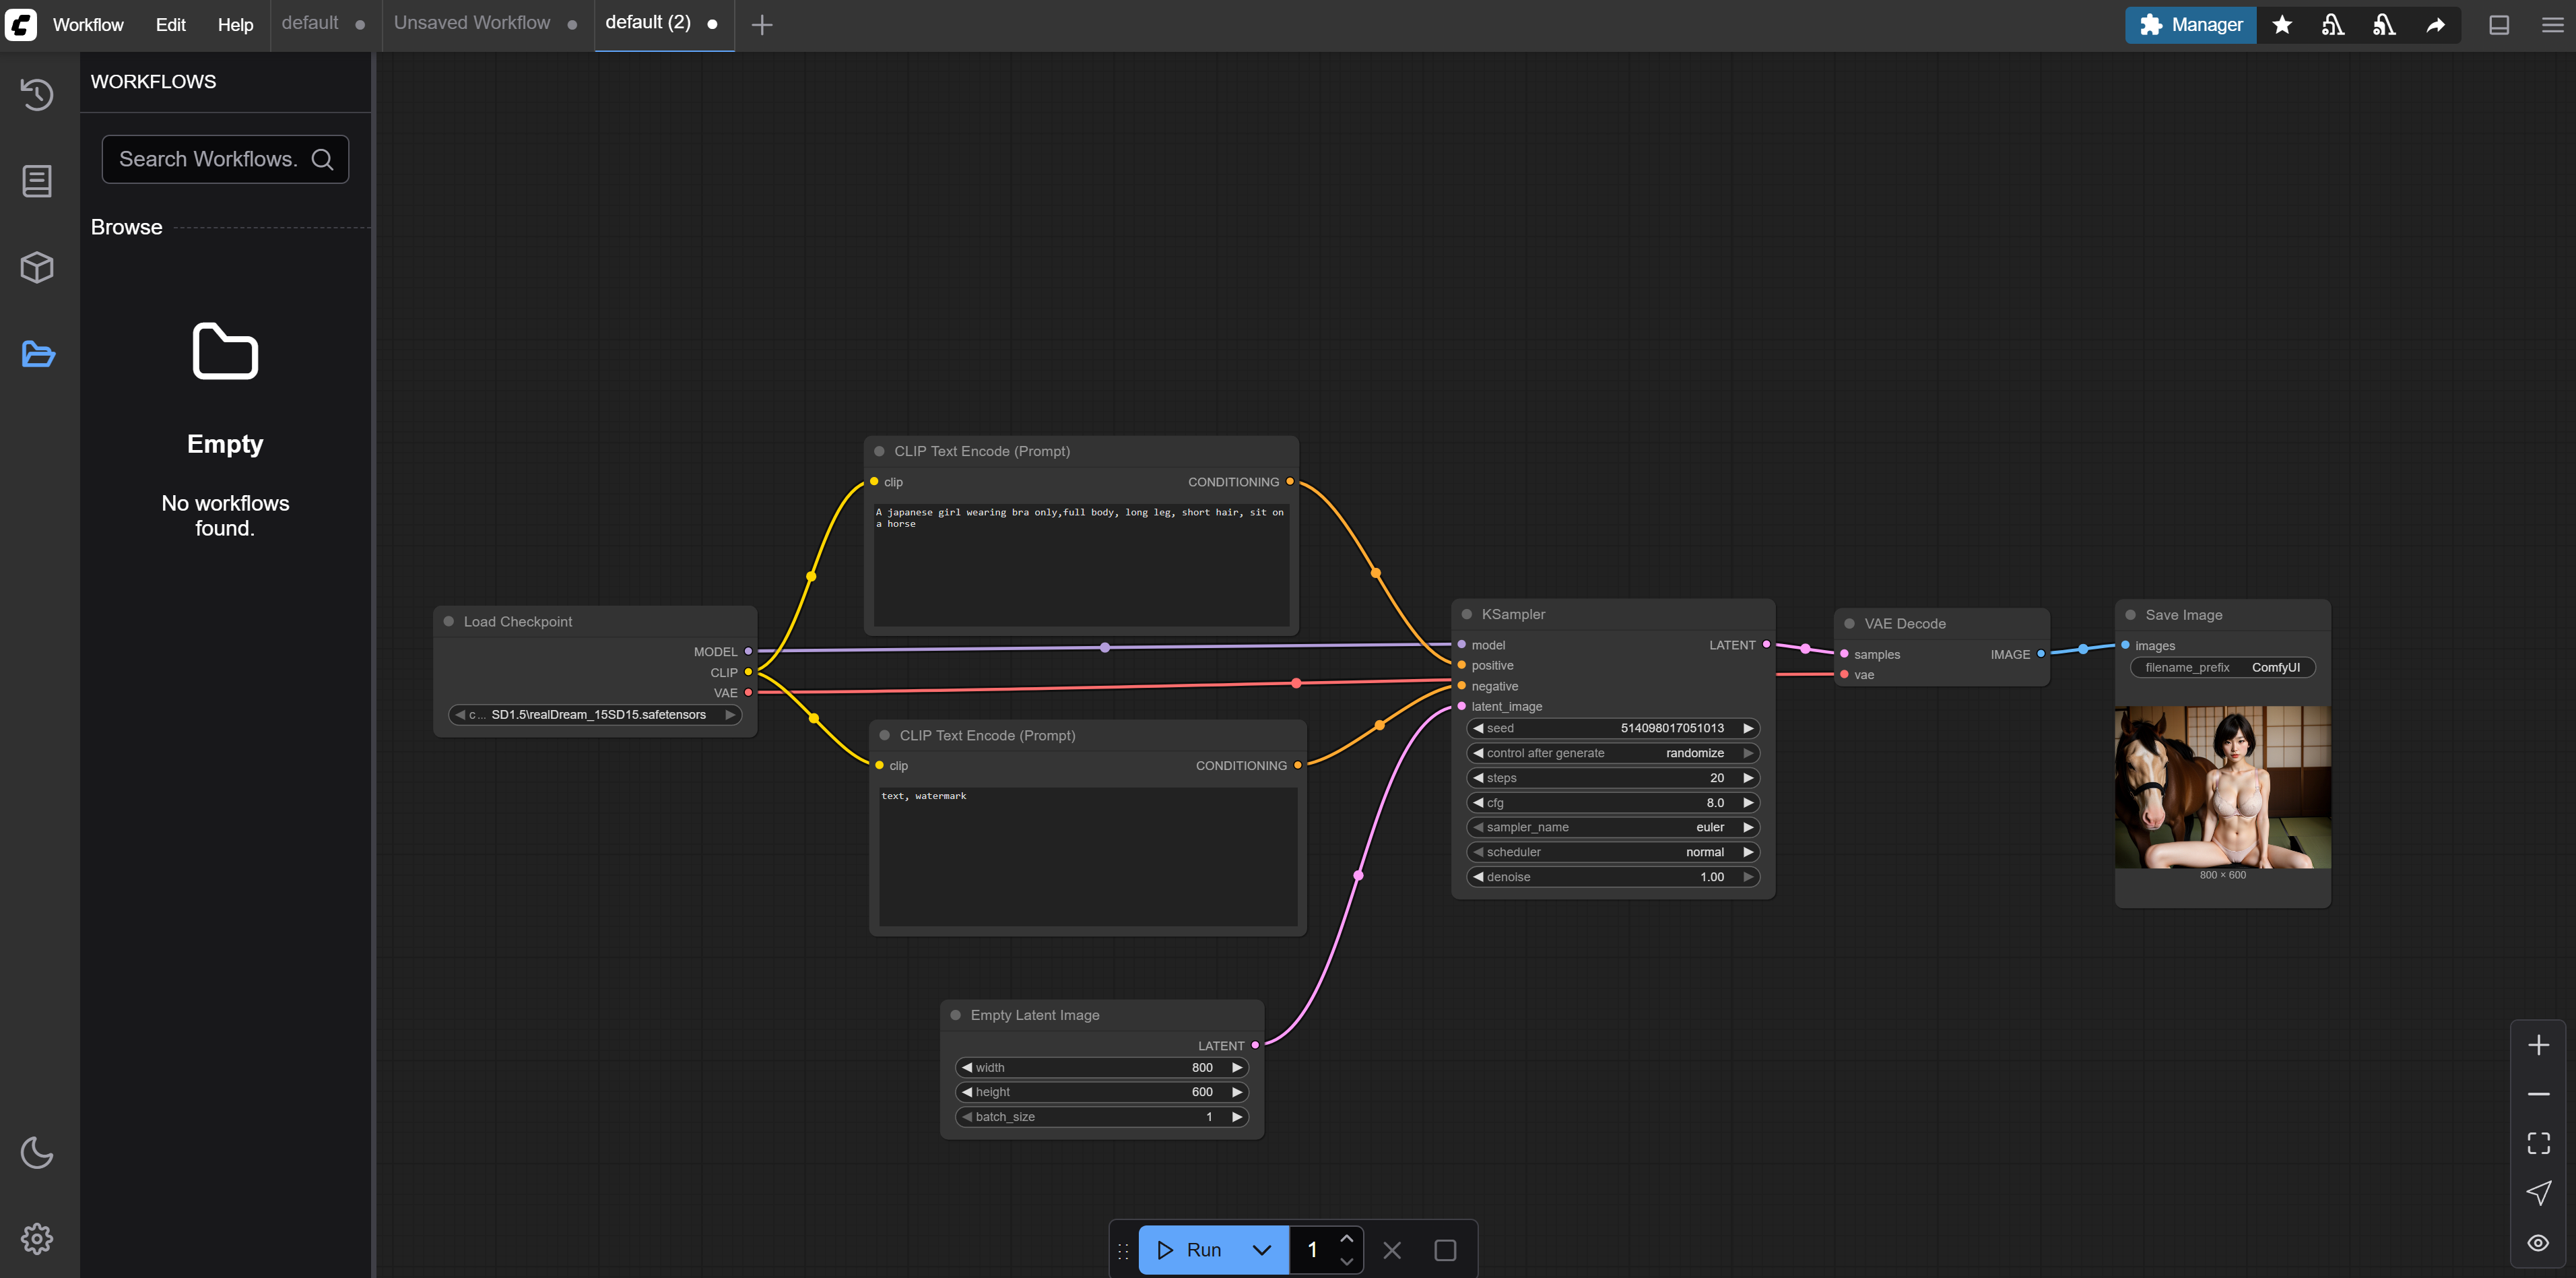The height and width of the screenshot is (1278, 2576).
Task: Click the star icon beside Manager
Action: point(2282,25)
